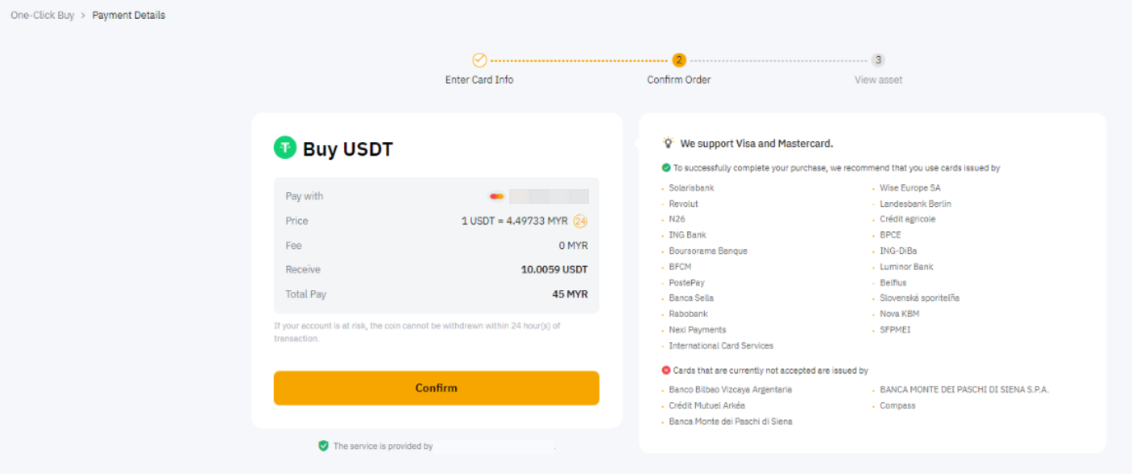Click Revolut in the recommended issuers list

coord(684,204)
